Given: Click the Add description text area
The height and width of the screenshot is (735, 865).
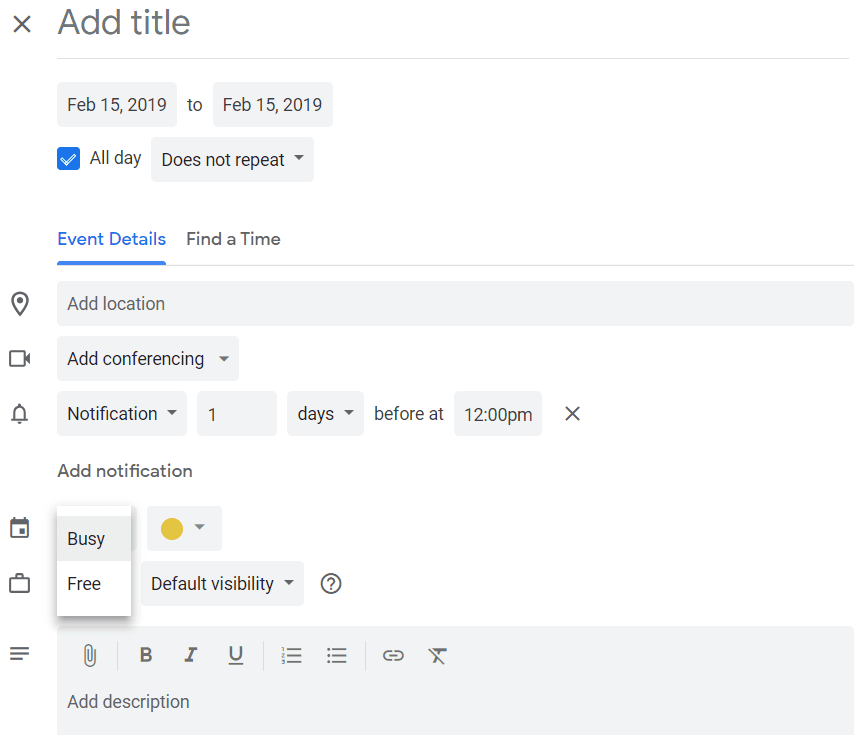Looking at the screenshot, I should 455,702.
